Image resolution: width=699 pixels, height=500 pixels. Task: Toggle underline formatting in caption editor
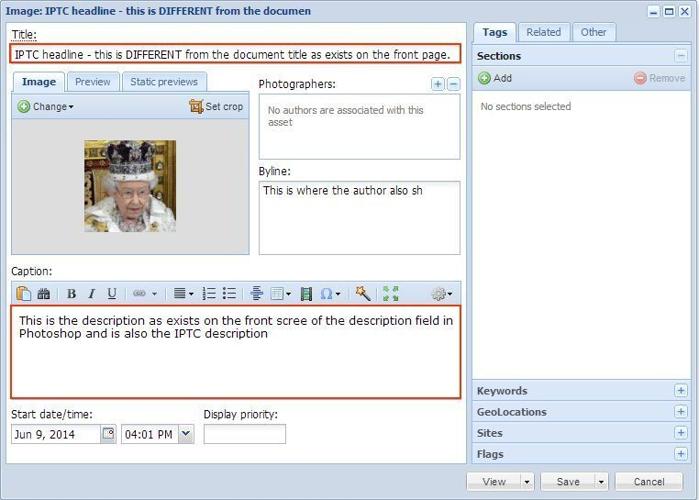click(111, 294)
